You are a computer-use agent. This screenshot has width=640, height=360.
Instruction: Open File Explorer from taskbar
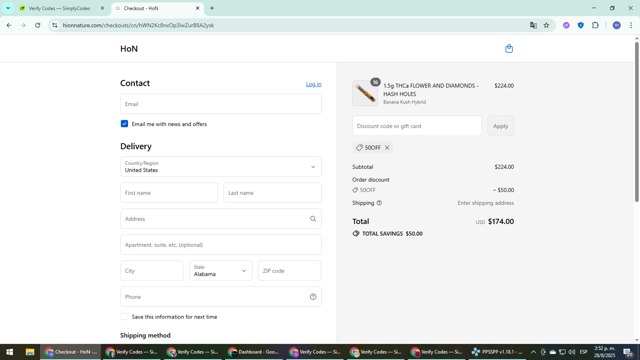pos(30,352)
